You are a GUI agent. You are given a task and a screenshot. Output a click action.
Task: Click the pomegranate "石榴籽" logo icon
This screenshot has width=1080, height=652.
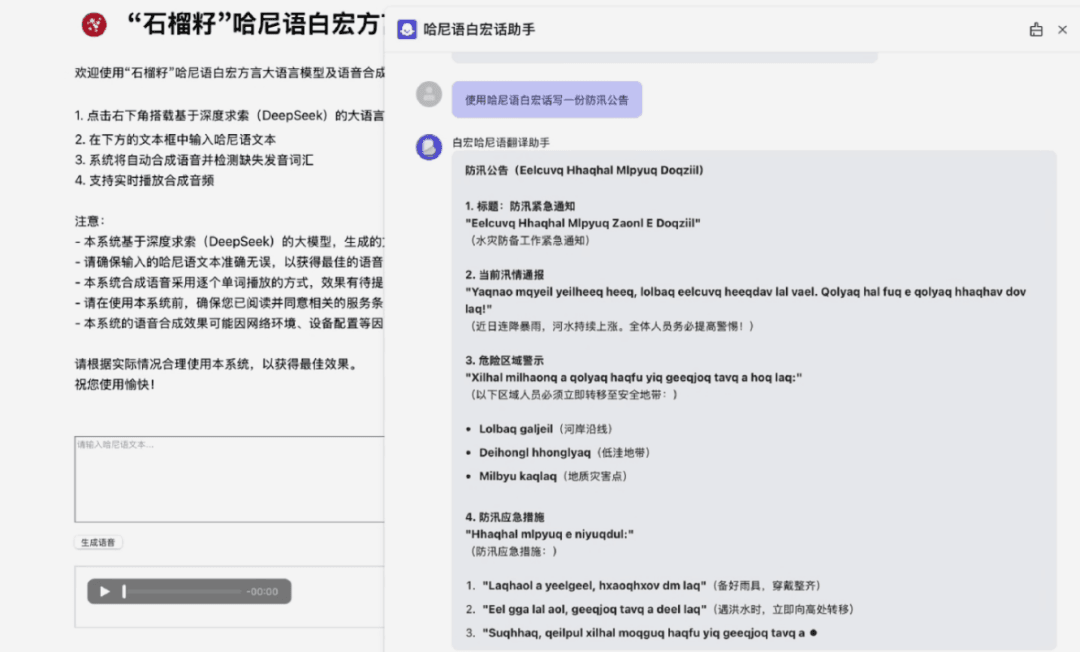(93, 24)
